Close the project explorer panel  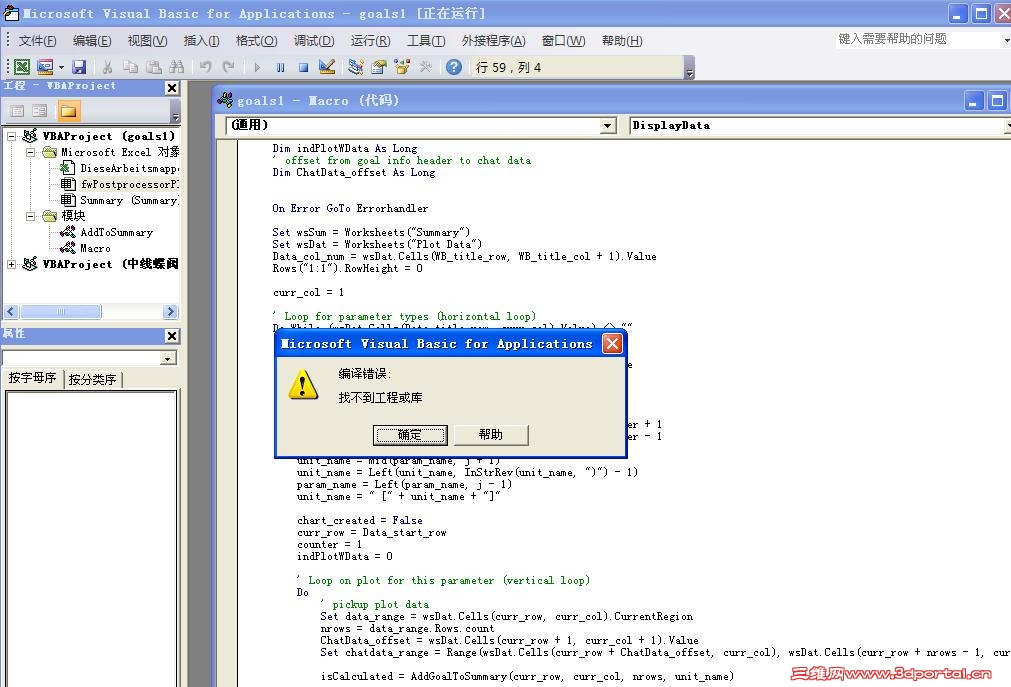pos(172,88)
